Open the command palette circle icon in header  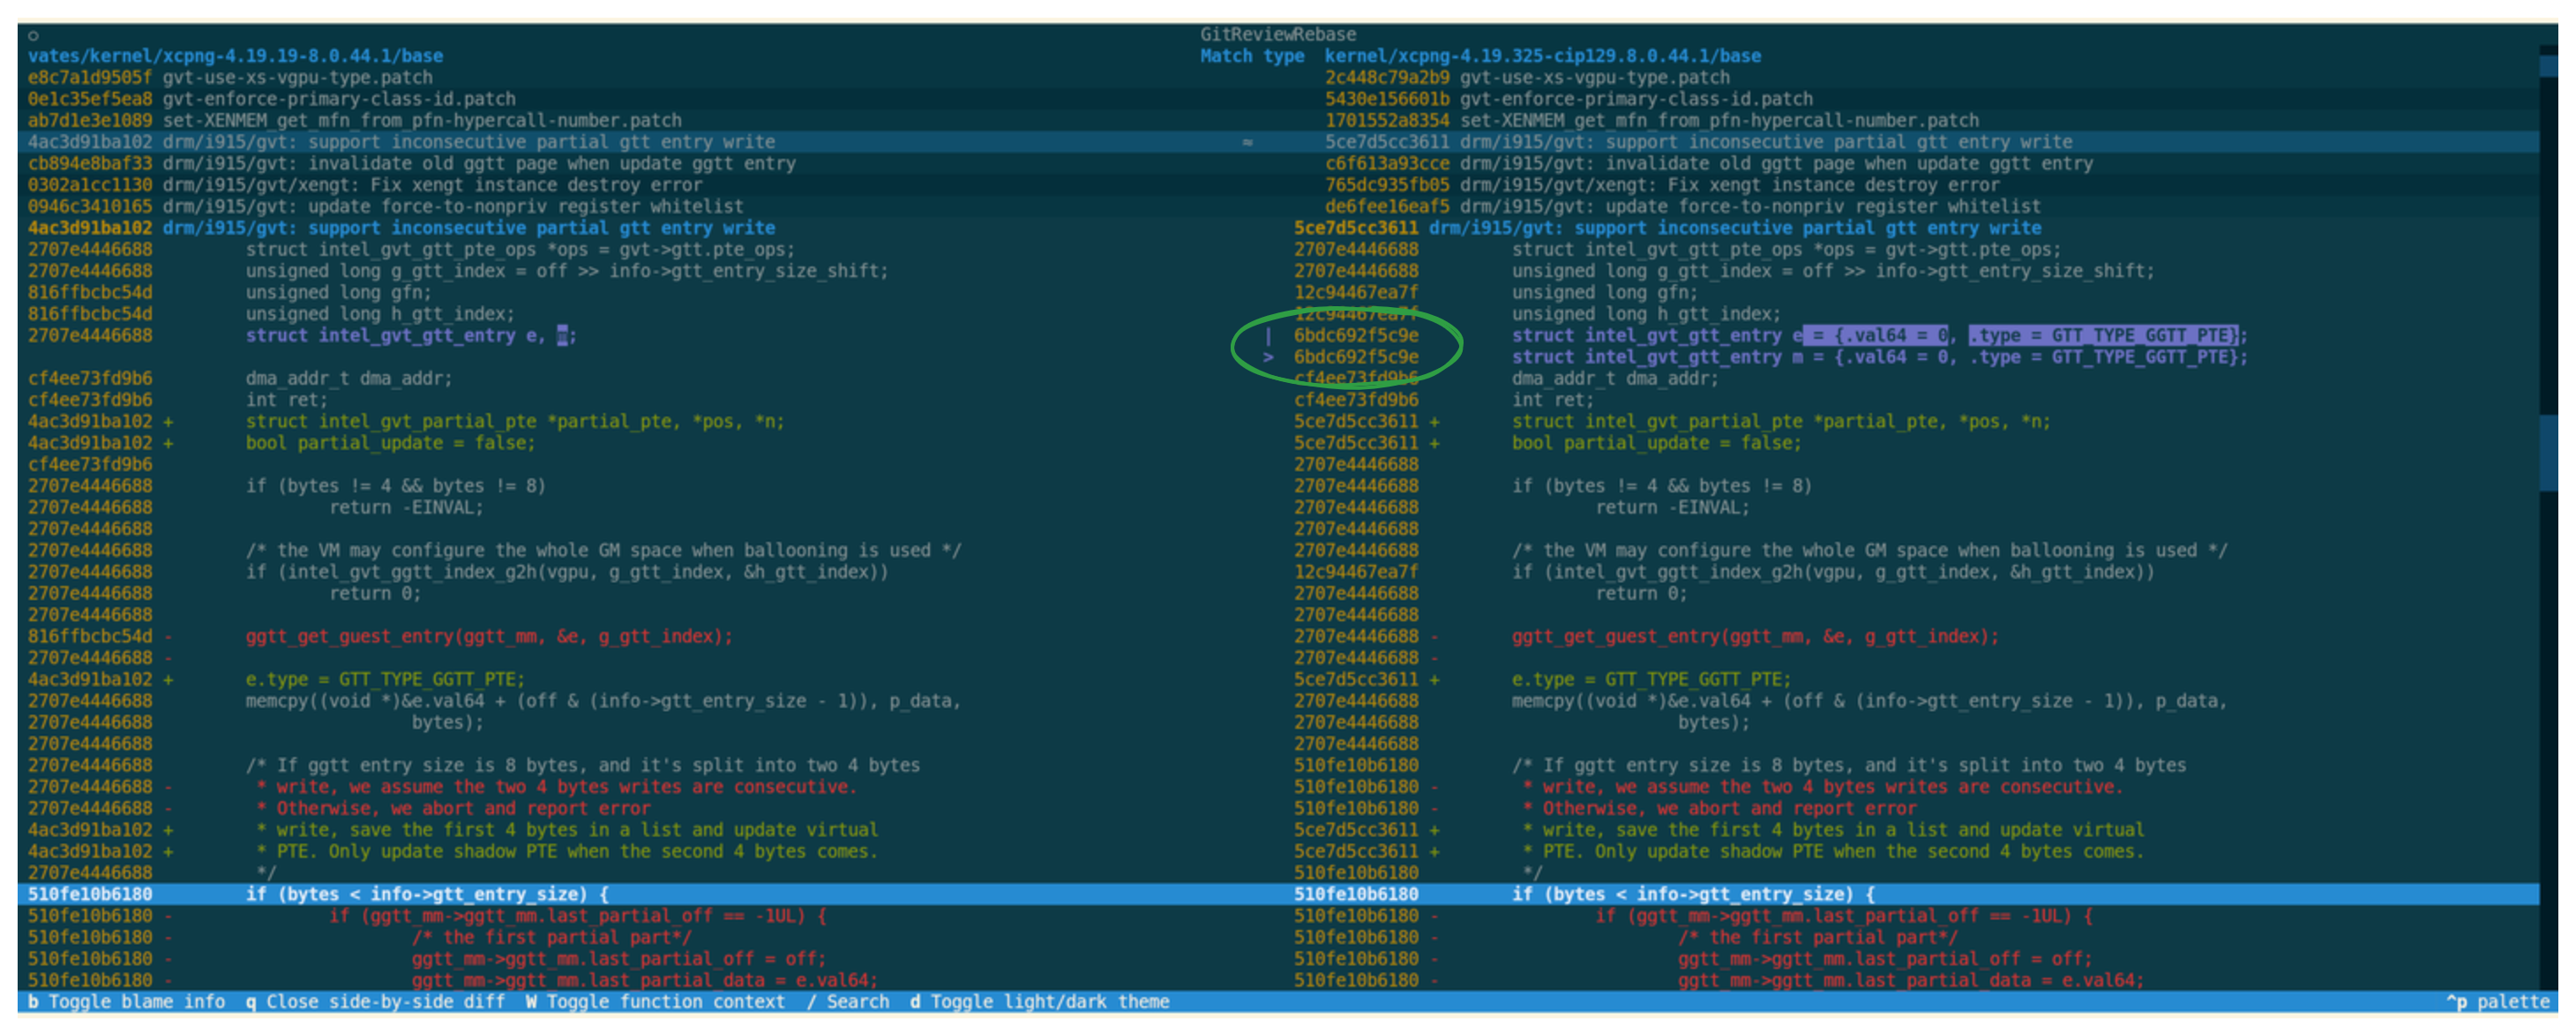click(x=33, y=35)
